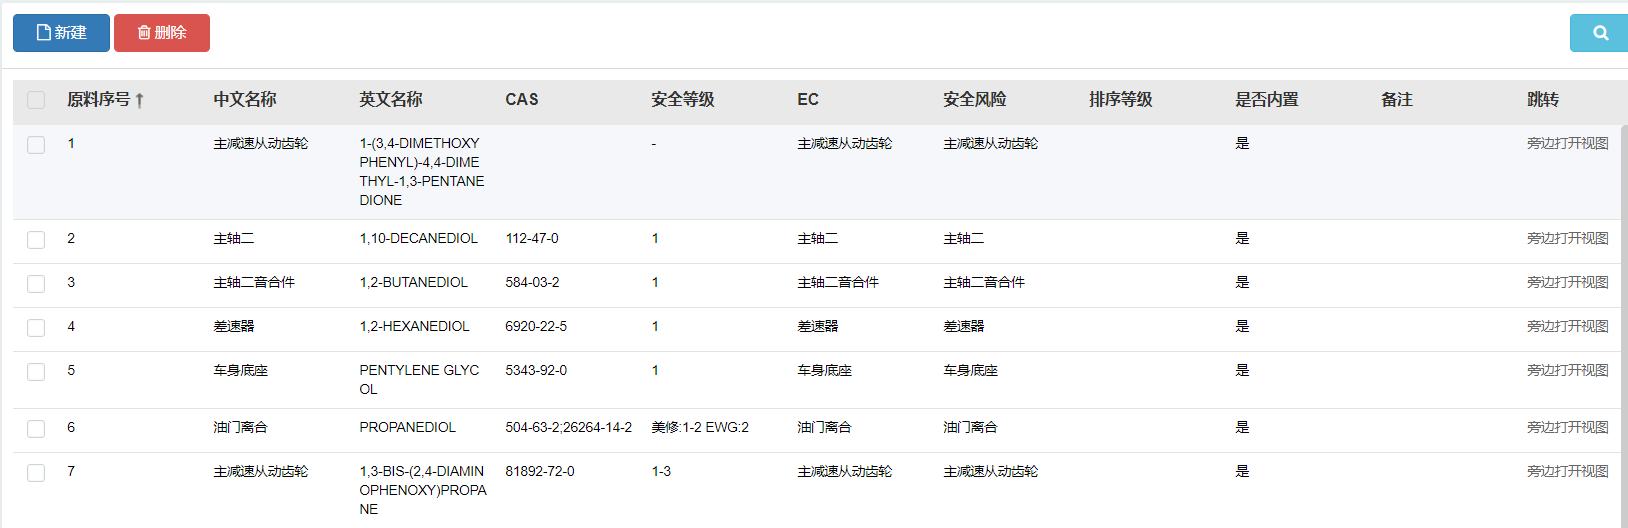Sort by the 原料序号 column arrow
This screenshot has height=528, width=1628.
pyautogui.click(x=139, y=100)
